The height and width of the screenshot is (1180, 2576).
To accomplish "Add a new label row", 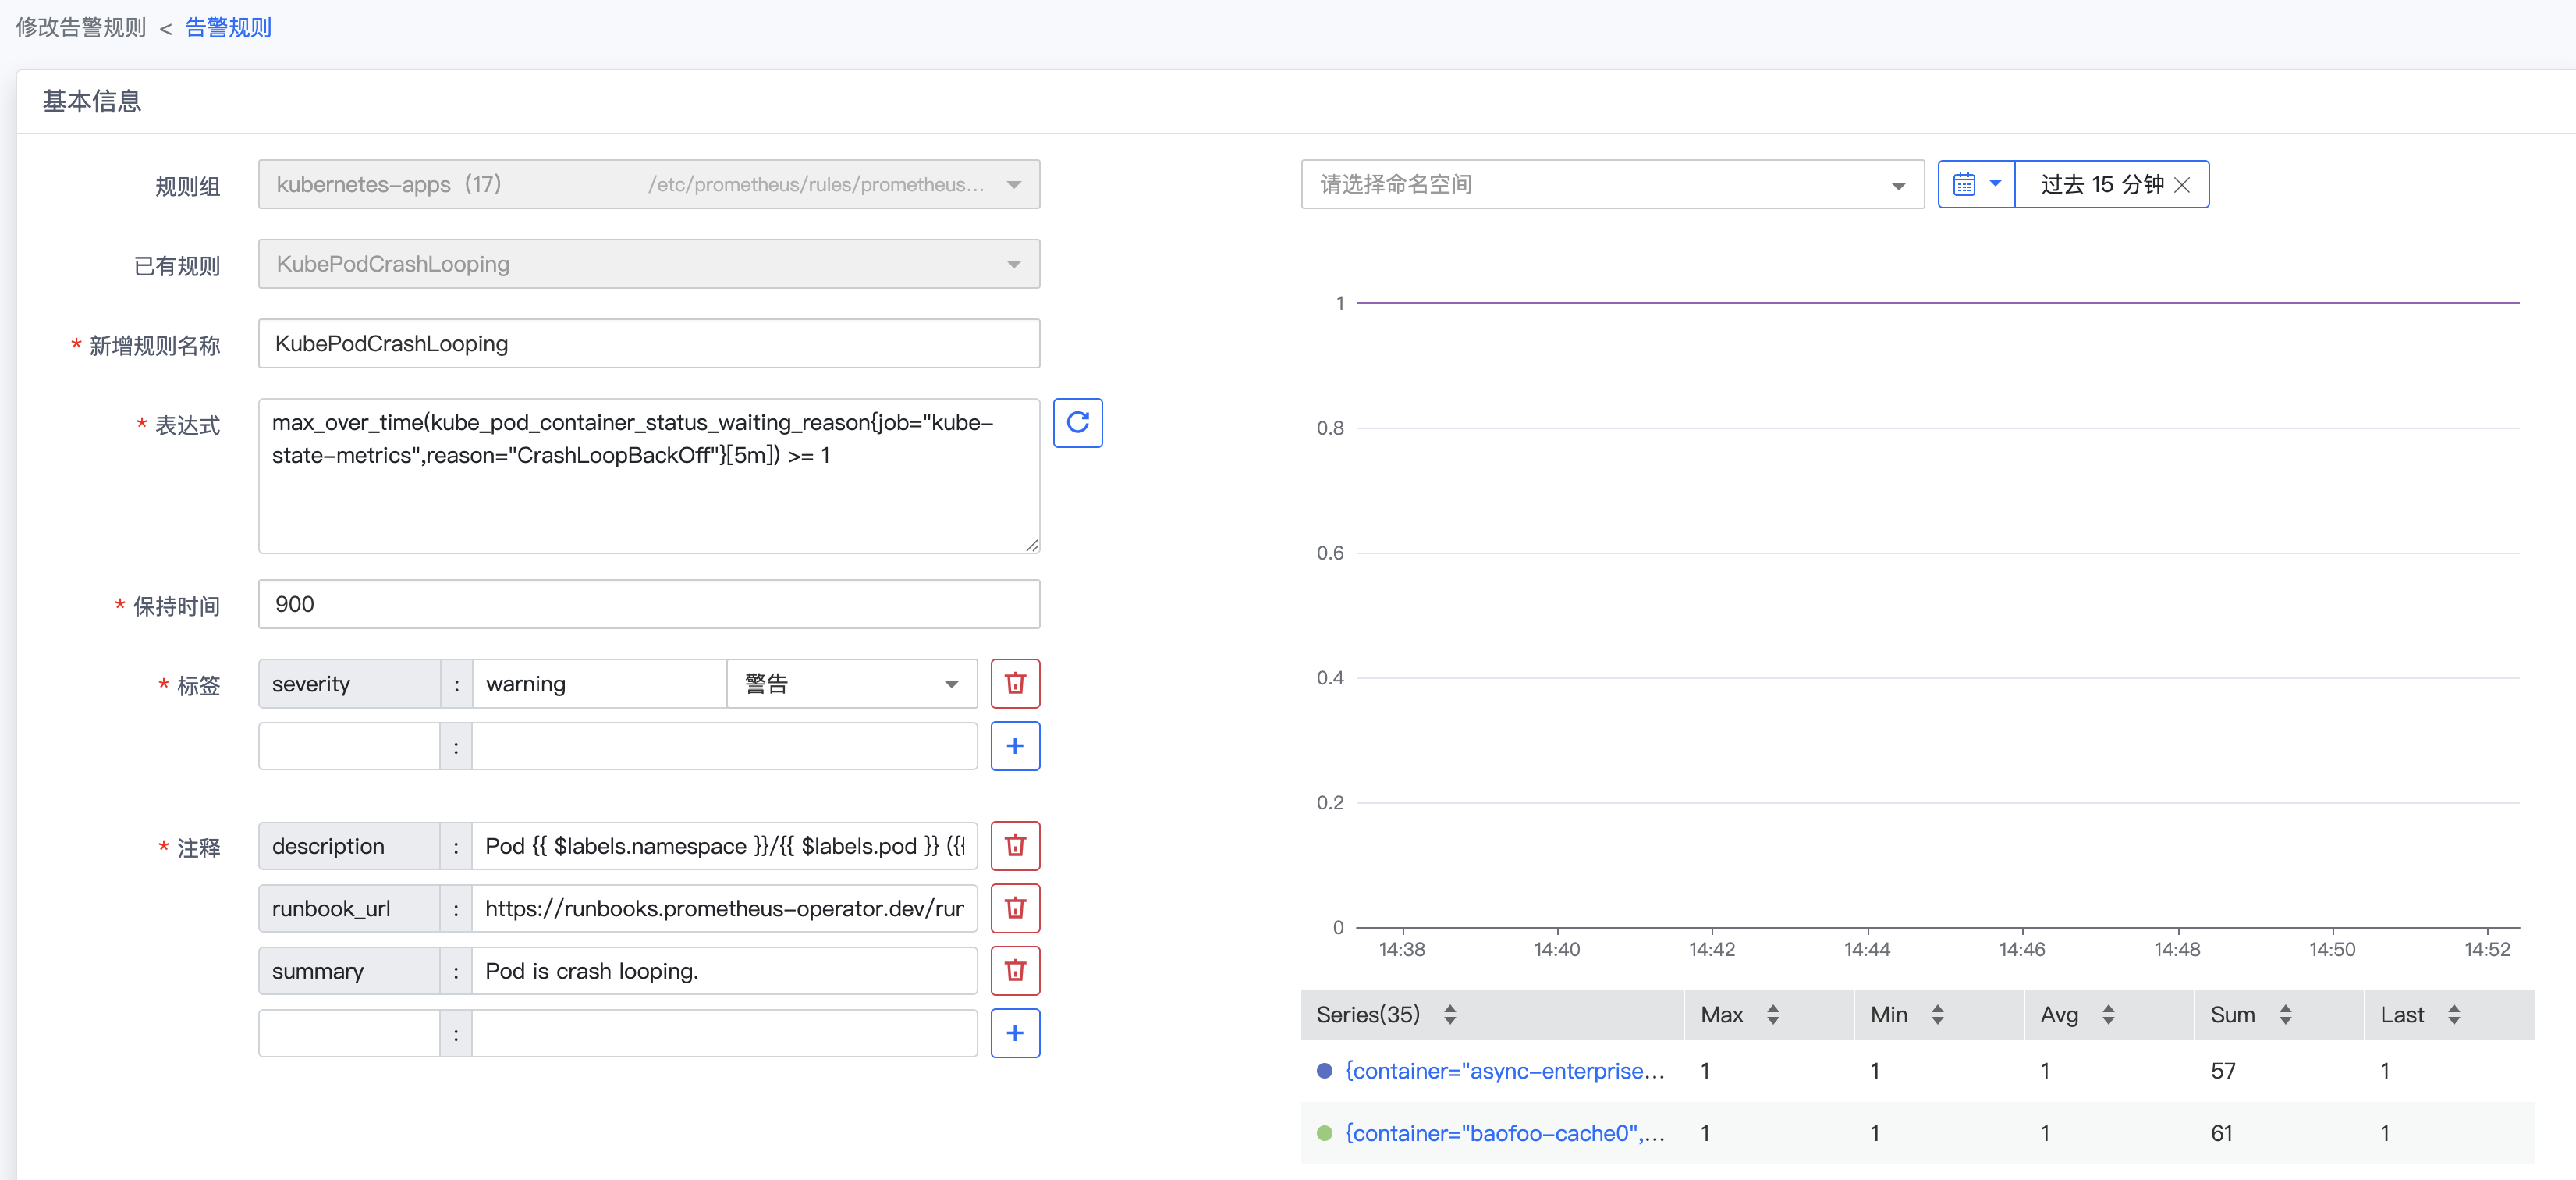I will 1015,746.
